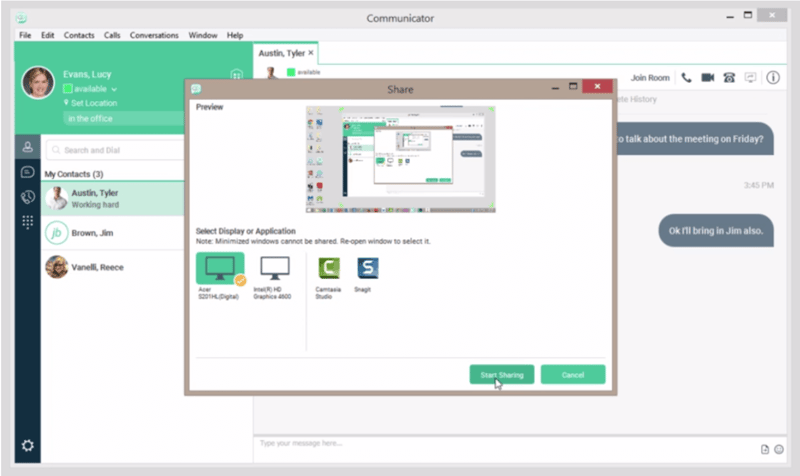The height and width of the screenshot is (476, 800).
Task: Click the Start Sharing button
Action: [x=502, y=374]
